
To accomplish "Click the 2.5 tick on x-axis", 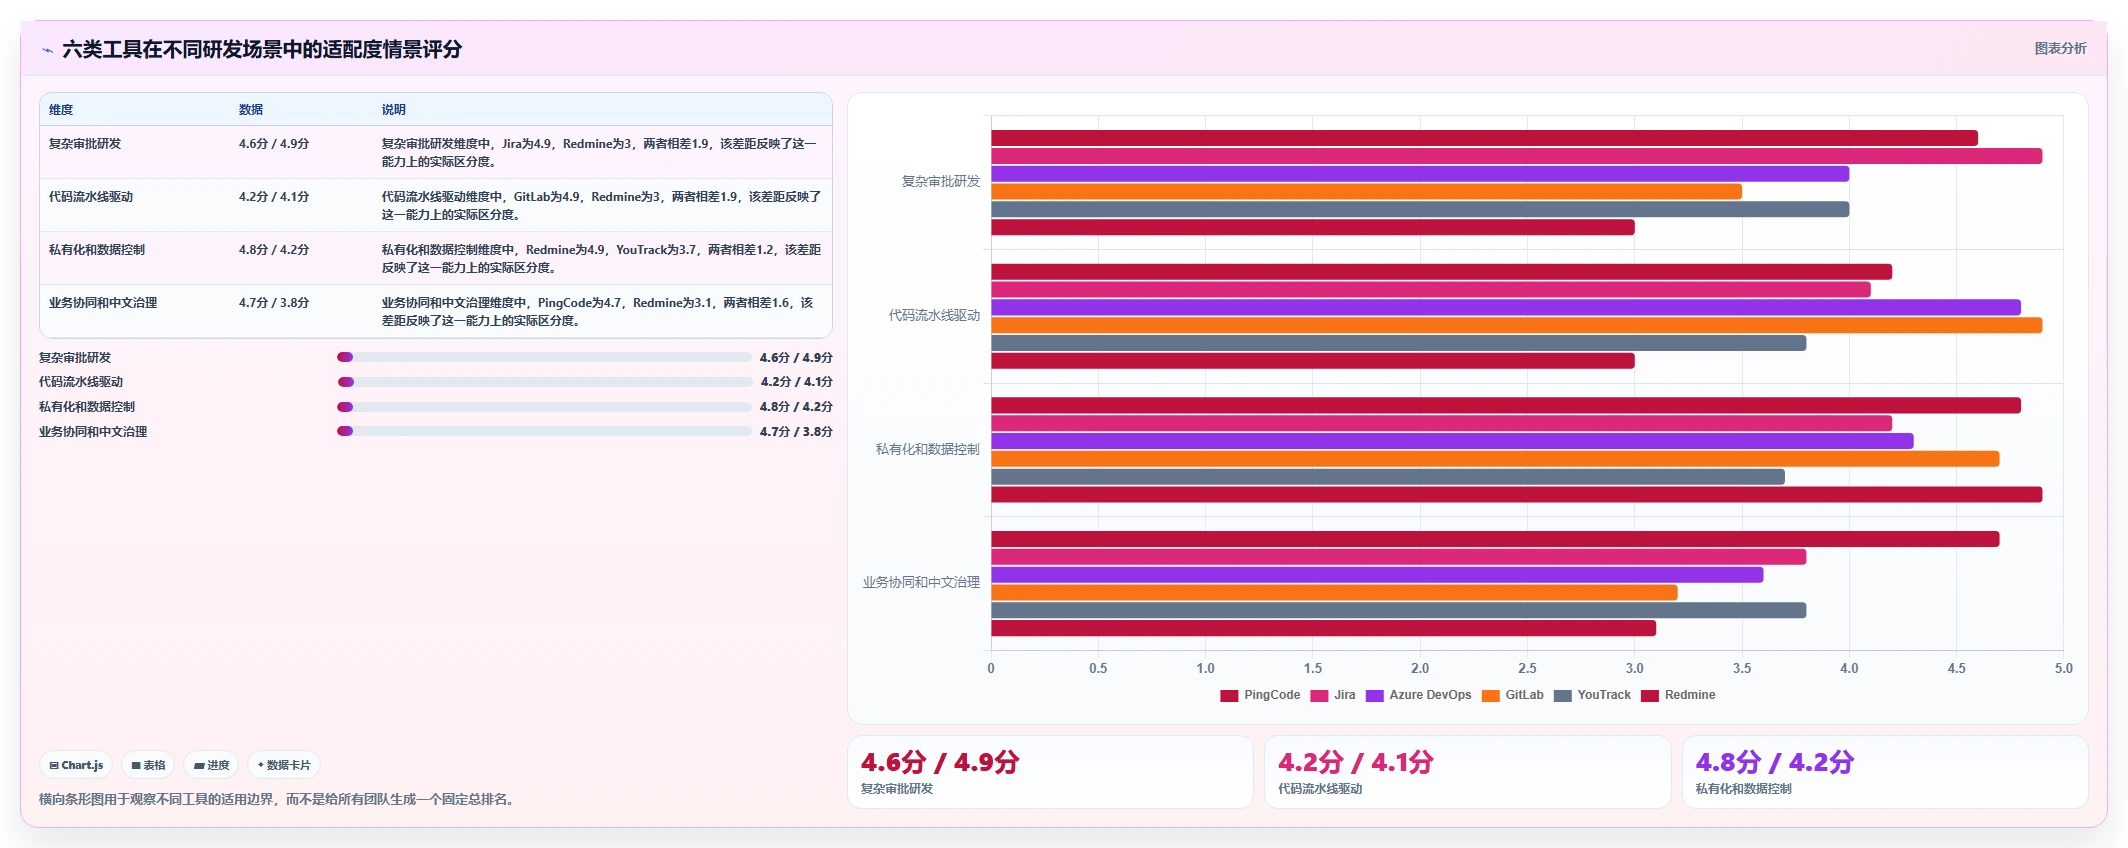I will point(1527,669).
